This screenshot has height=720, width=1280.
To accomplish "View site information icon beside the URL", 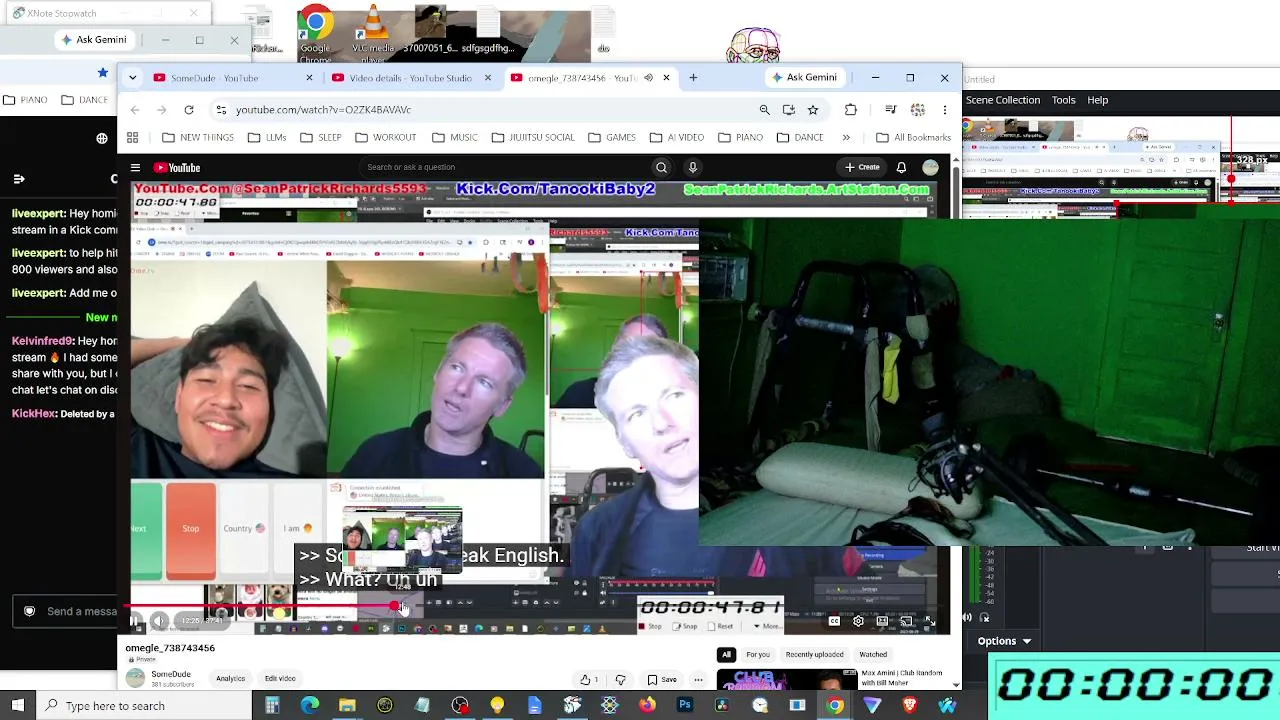I will pyautogui.click(x=221, y=110).
